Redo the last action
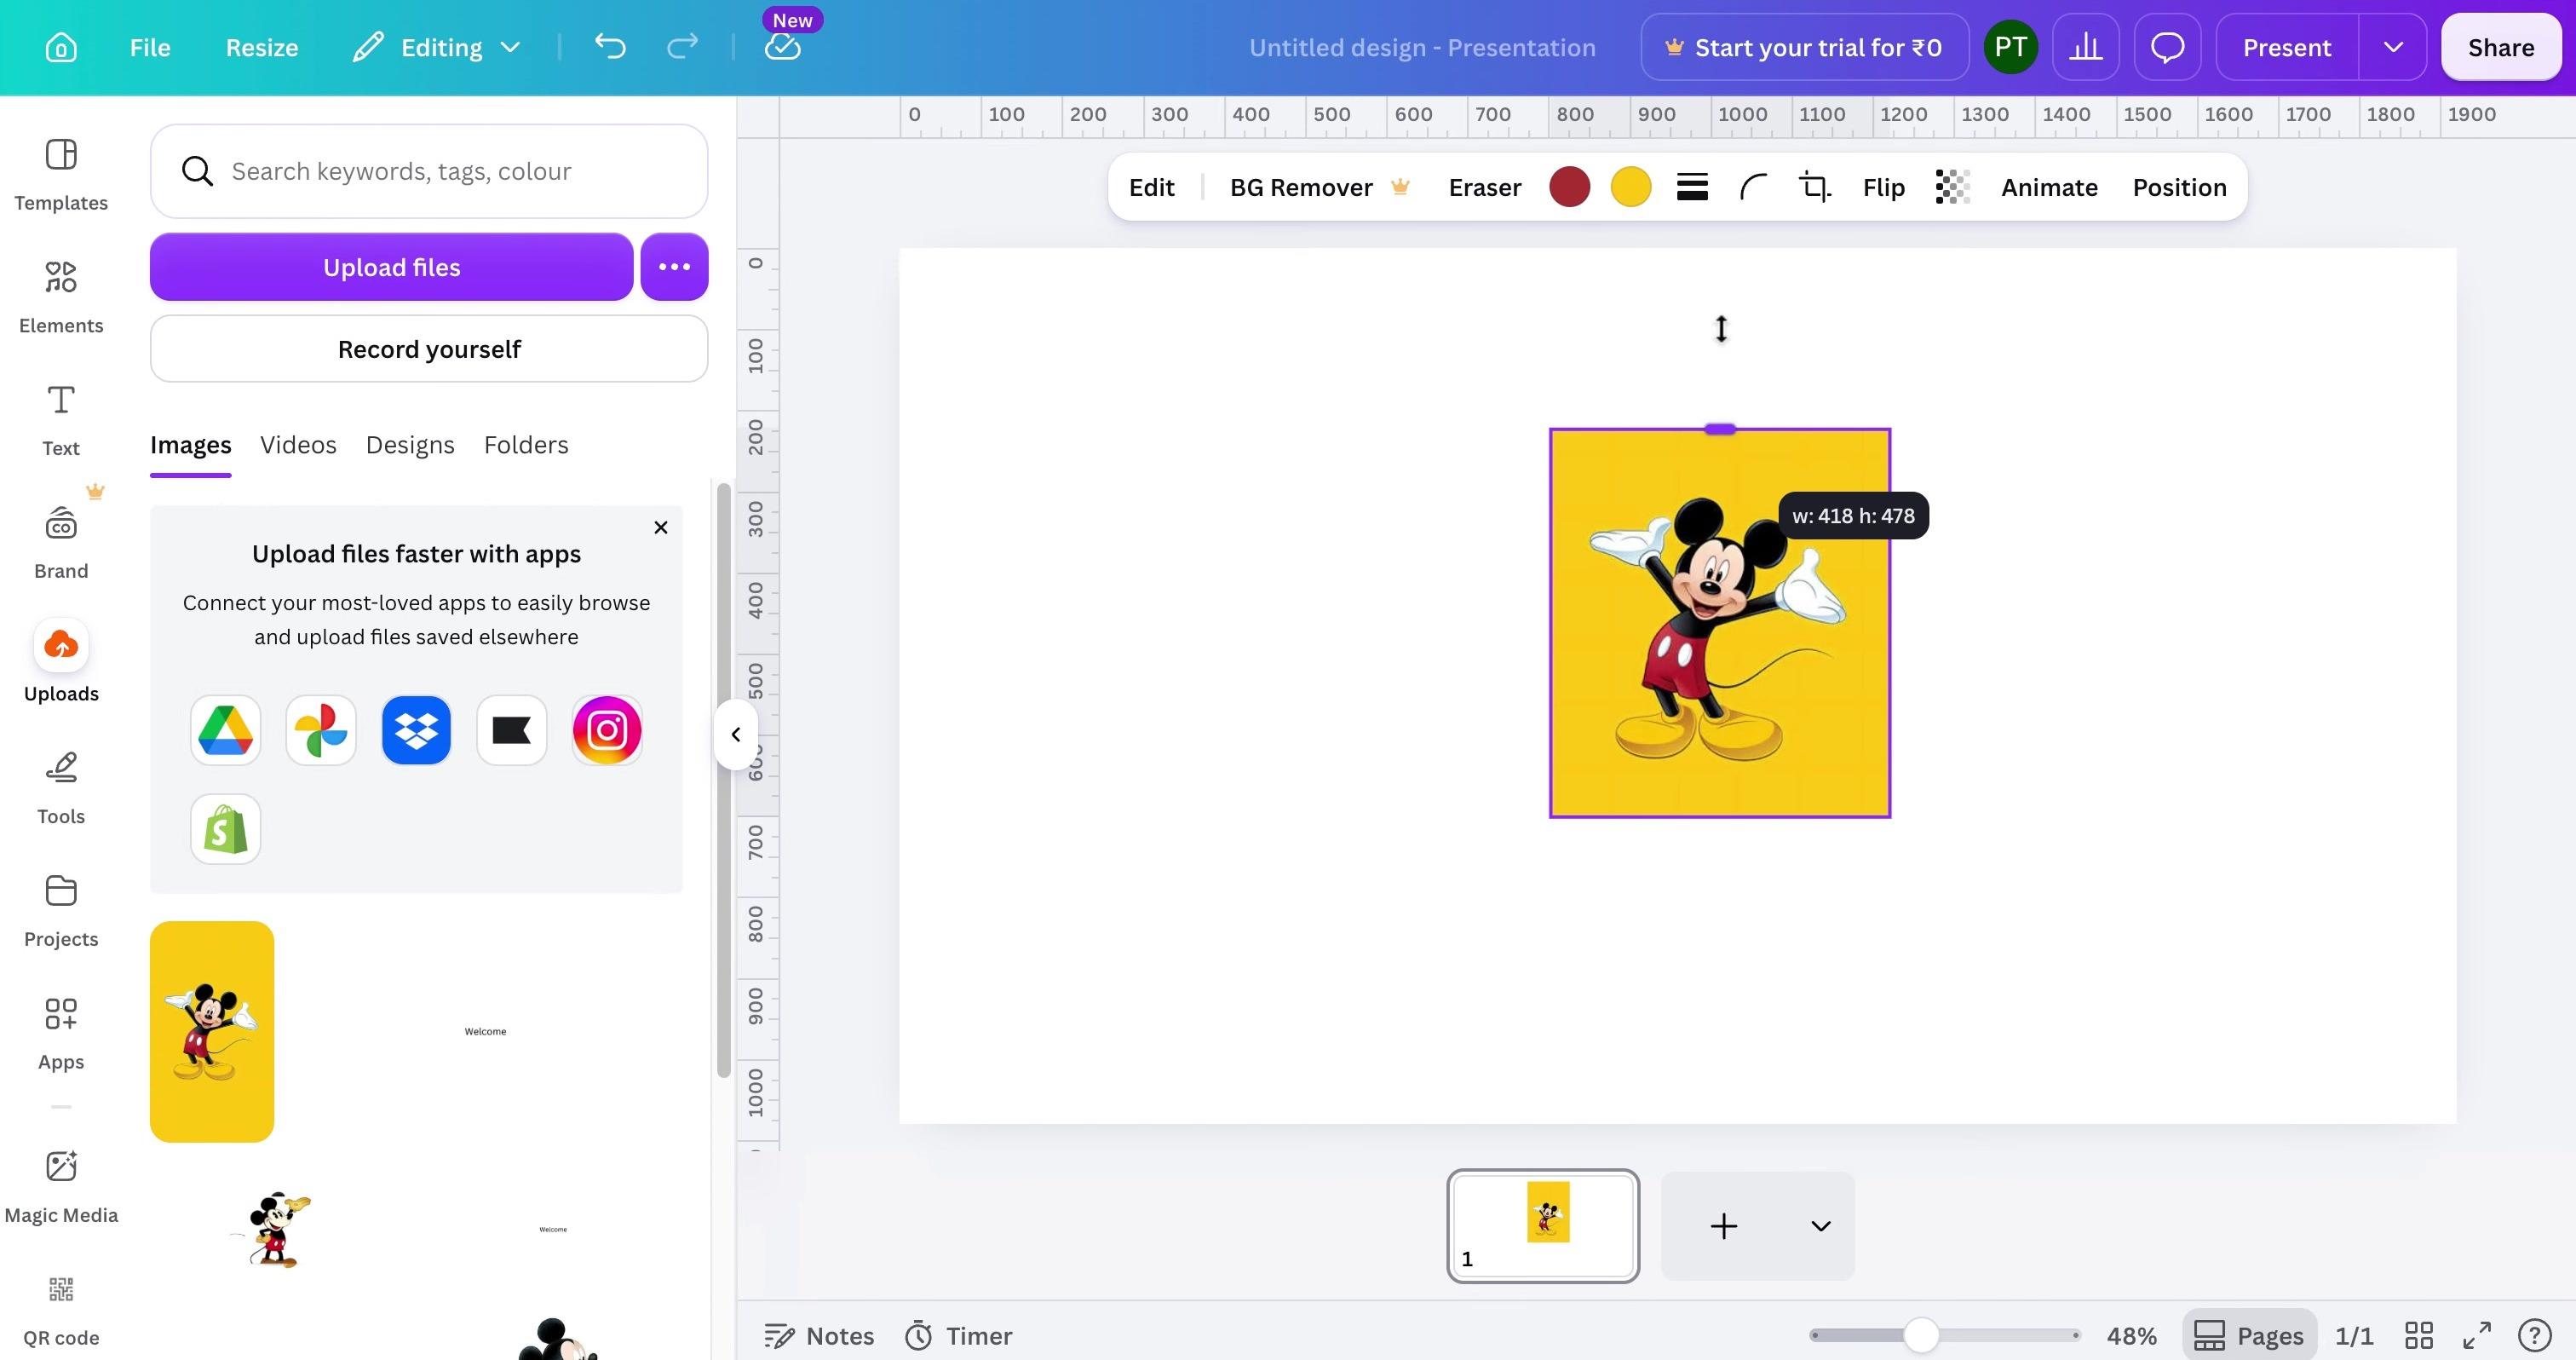This screenshot has width=2576, height=1360. (682, 47)
